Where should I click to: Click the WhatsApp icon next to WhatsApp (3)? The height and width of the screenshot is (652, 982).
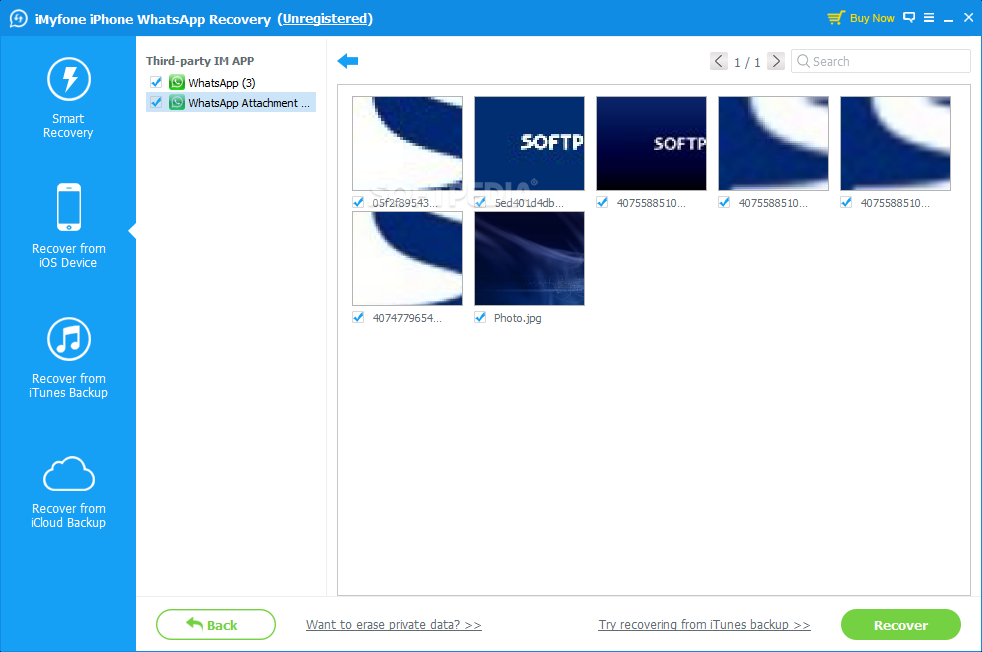tap(177, 82)
